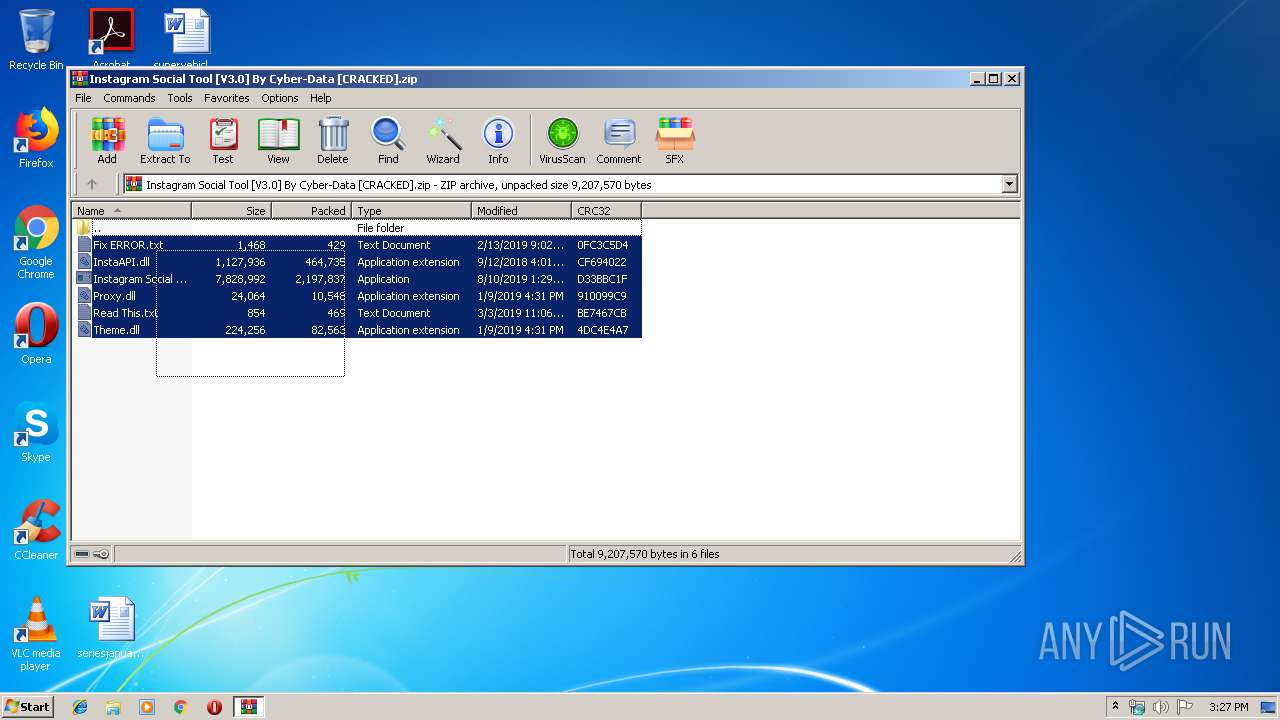Select Read This.txt file
Screen dimensions: 1280x720
358,313
